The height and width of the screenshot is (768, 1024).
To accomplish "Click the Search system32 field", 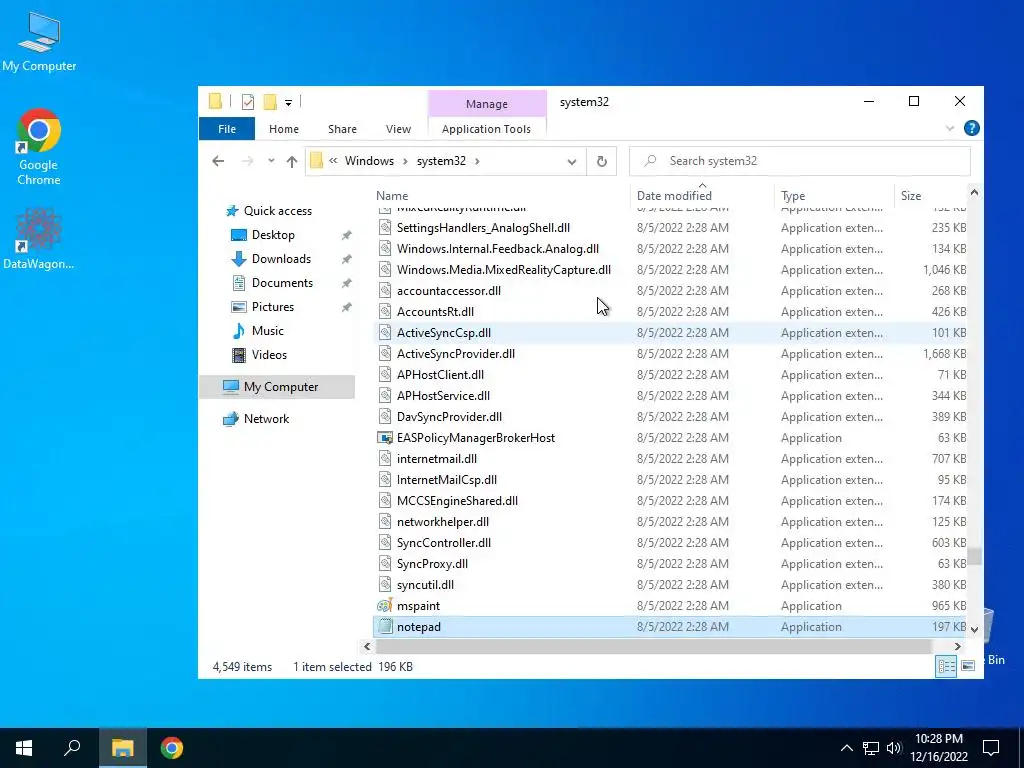I will click(799, 161).
